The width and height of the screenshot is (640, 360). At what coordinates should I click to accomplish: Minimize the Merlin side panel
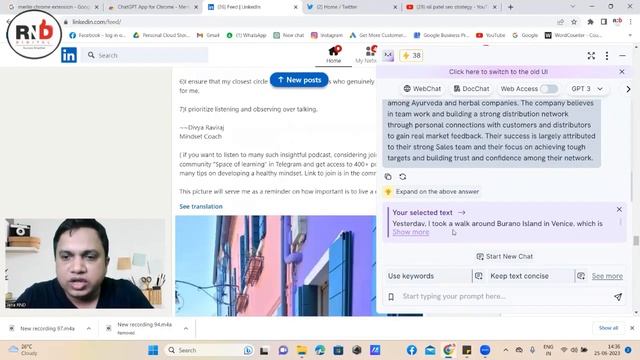pos(622,56)
